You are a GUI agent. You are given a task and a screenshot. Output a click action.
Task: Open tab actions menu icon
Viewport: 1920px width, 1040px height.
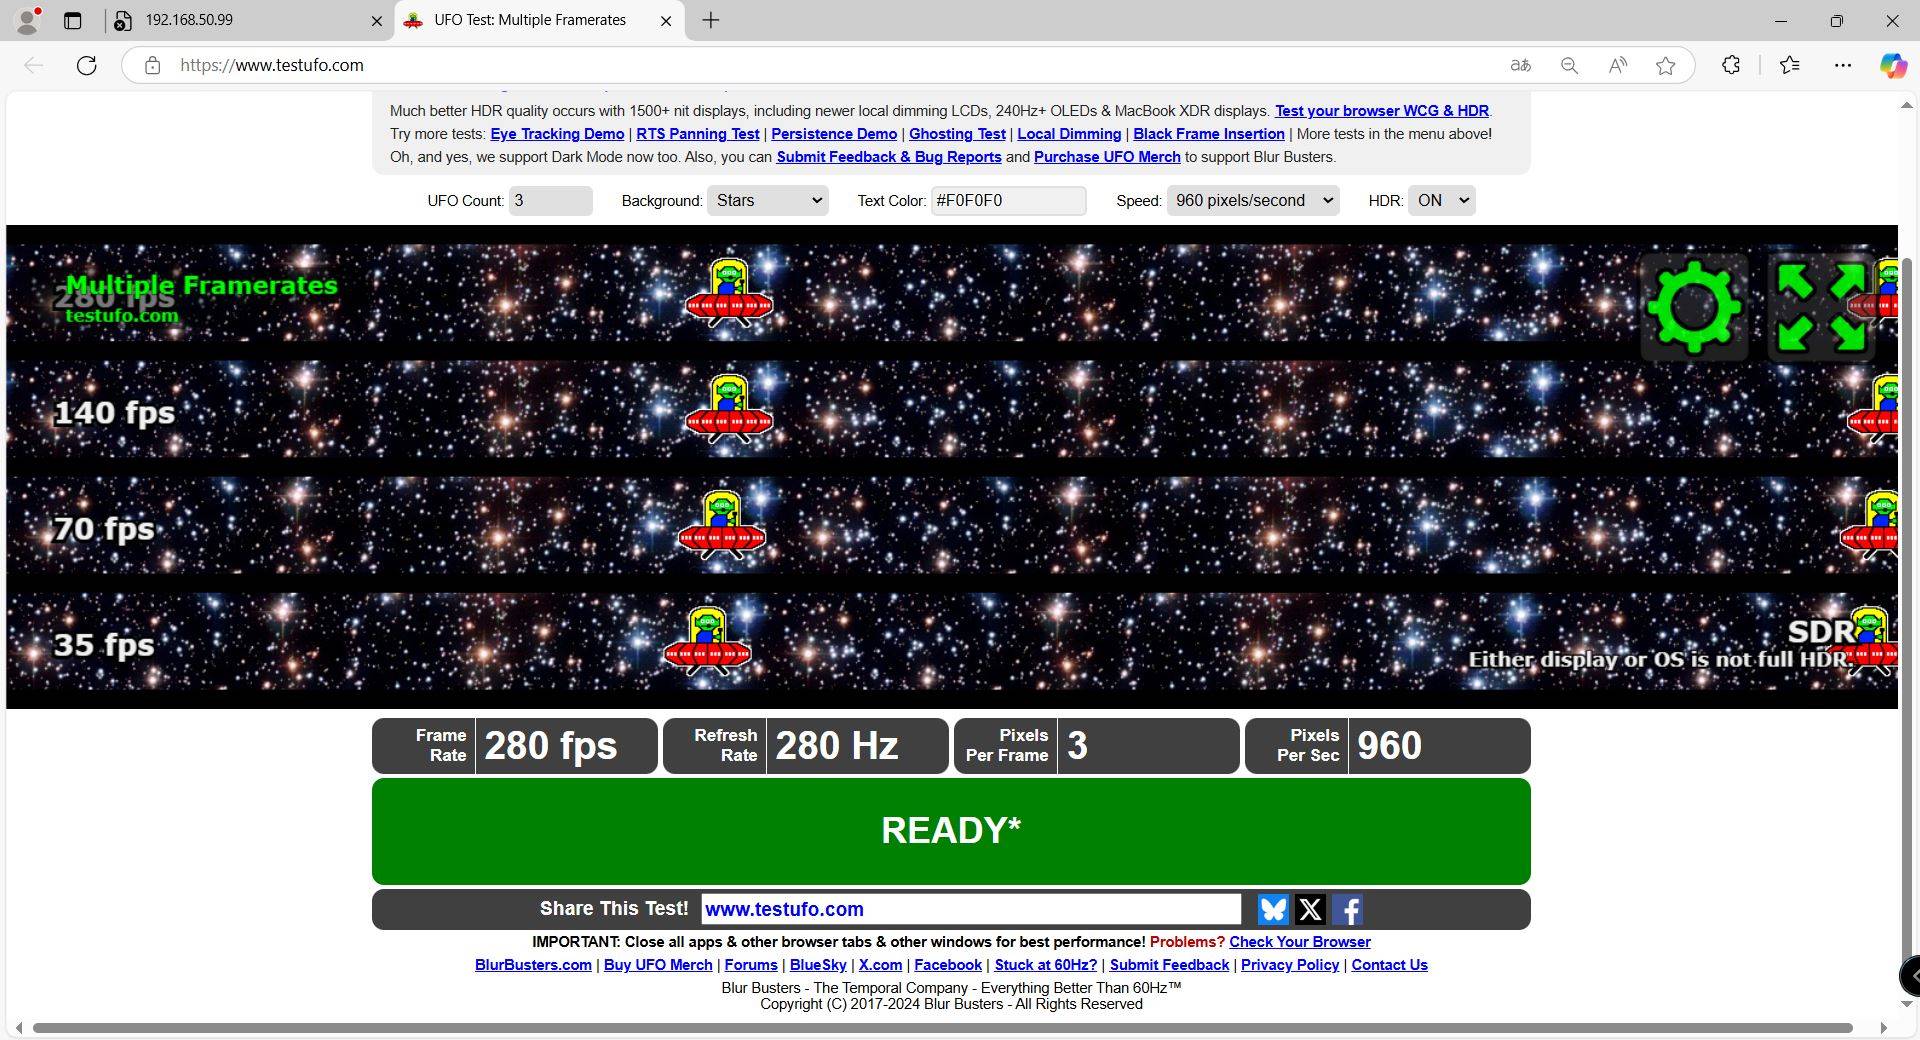[x=72, y=20]
